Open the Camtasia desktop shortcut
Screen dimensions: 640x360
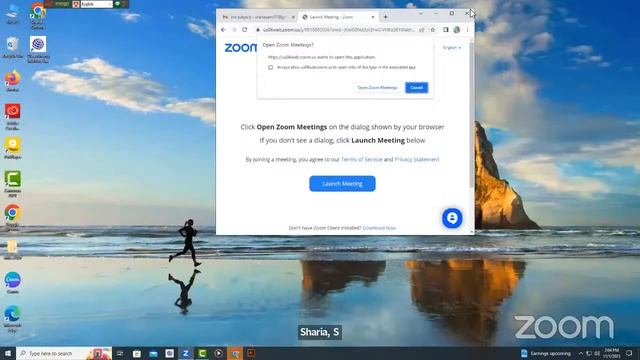coord(13,184)
